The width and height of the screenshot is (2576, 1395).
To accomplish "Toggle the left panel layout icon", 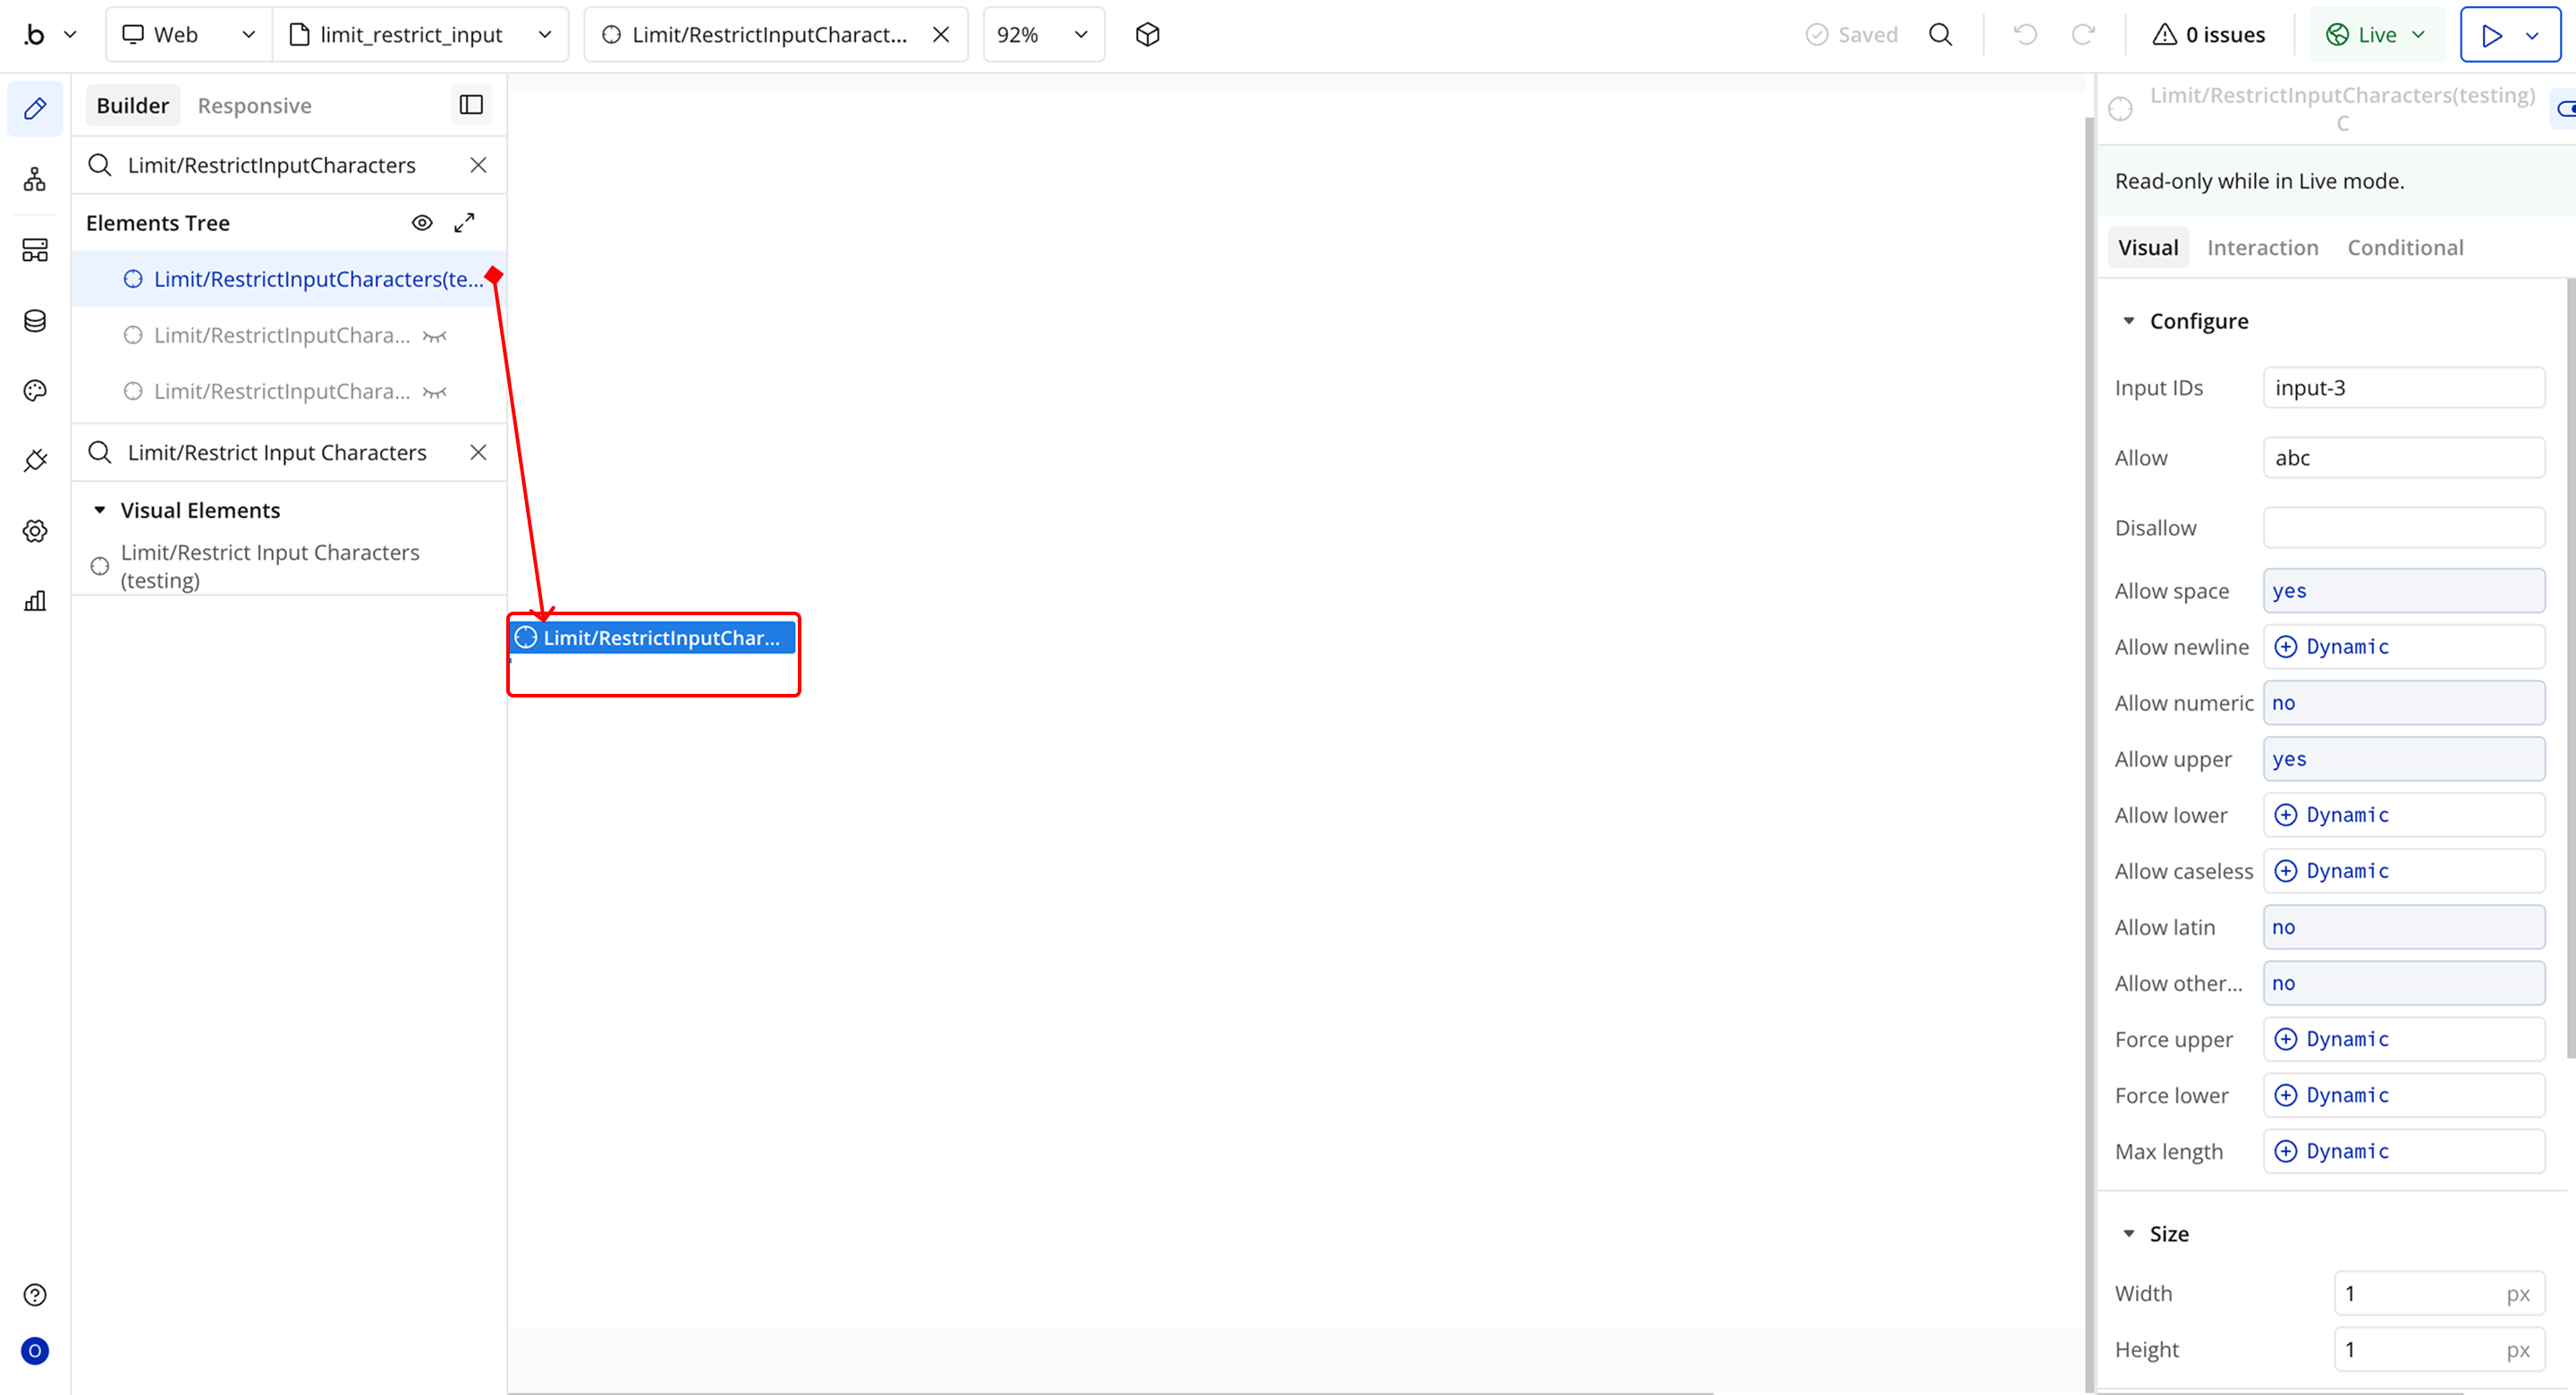I will click(x=471, y=105).
